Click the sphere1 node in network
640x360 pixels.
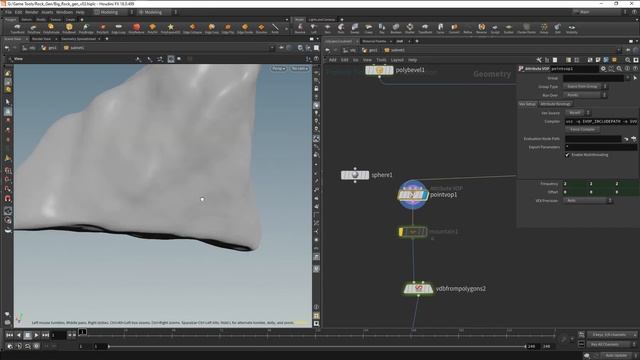pyautogui.click(x=355, y=175)
